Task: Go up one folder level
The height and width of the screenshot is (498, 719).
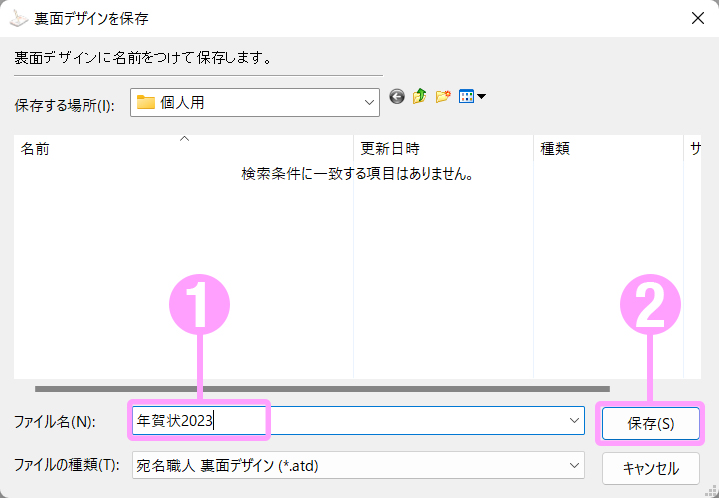Action: (x=420, y=97)
